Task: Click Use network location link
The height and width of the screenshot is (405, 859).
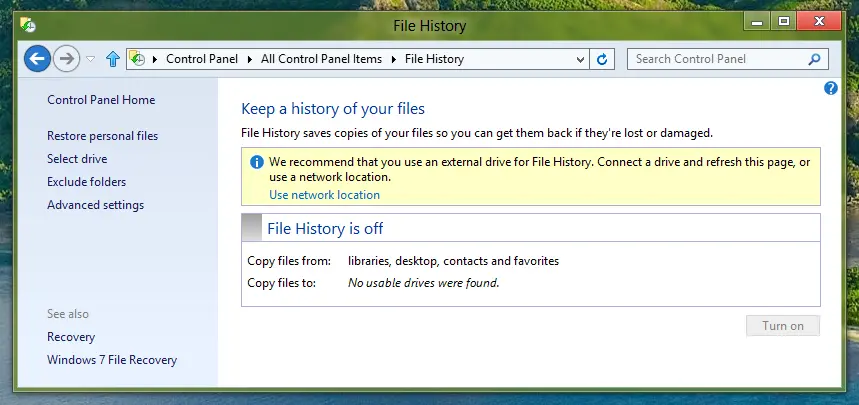Action: pos(324,195)
